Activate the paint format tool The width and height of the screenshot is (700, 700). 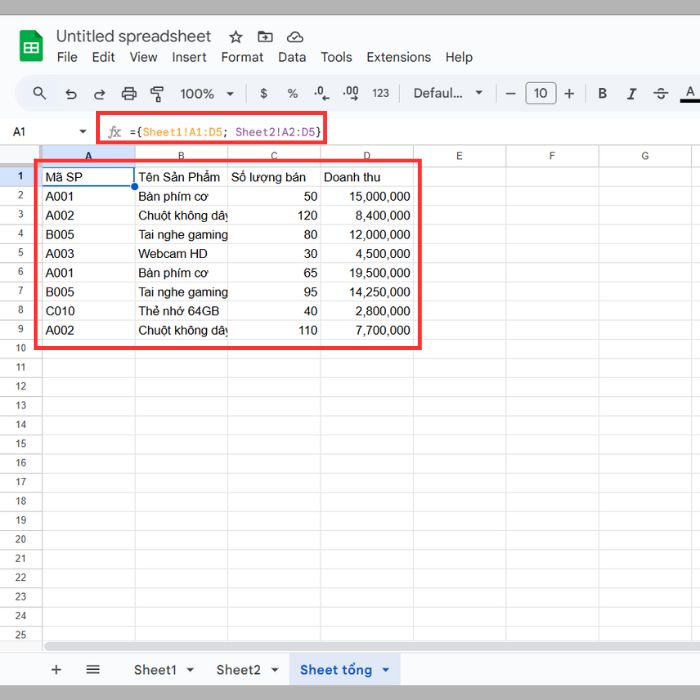point(157,94)
